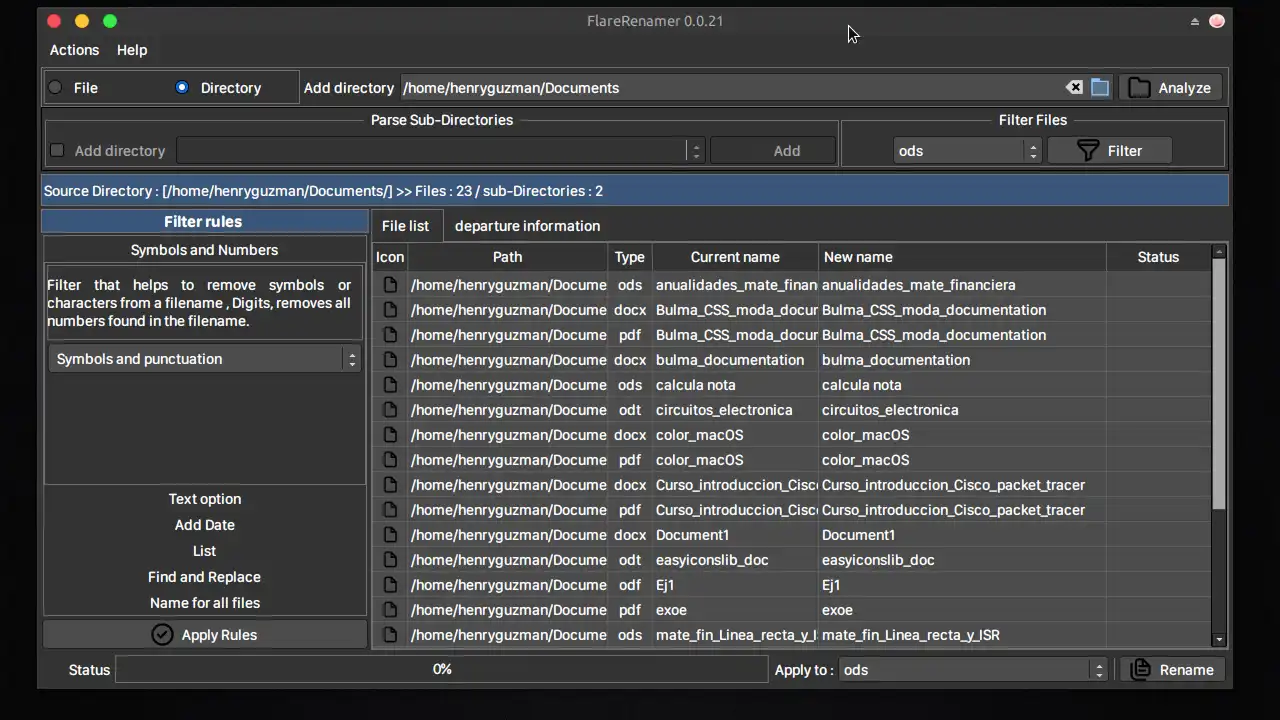
Task: Click the Apply Rules checkmark icon
Action: [x=162, y=635]
